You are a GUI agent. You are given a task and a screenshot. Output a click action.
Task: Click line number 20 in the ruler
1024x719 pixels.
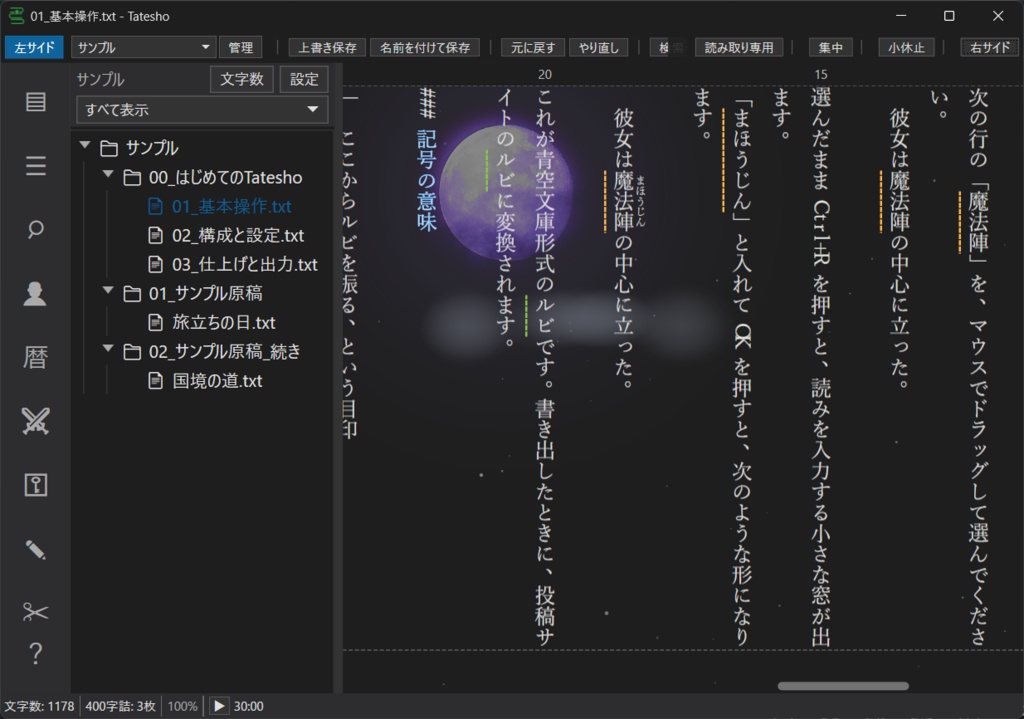tap(545, 74)
